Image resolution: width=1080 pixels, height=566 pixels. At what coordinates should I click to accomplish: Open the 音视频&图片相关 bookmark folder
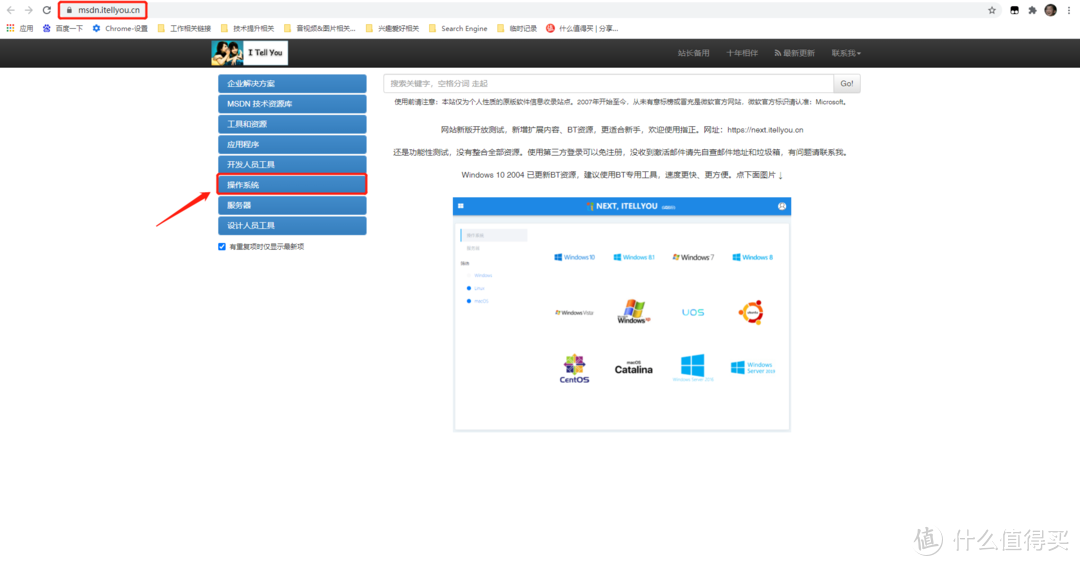click(x=320, y=28)
